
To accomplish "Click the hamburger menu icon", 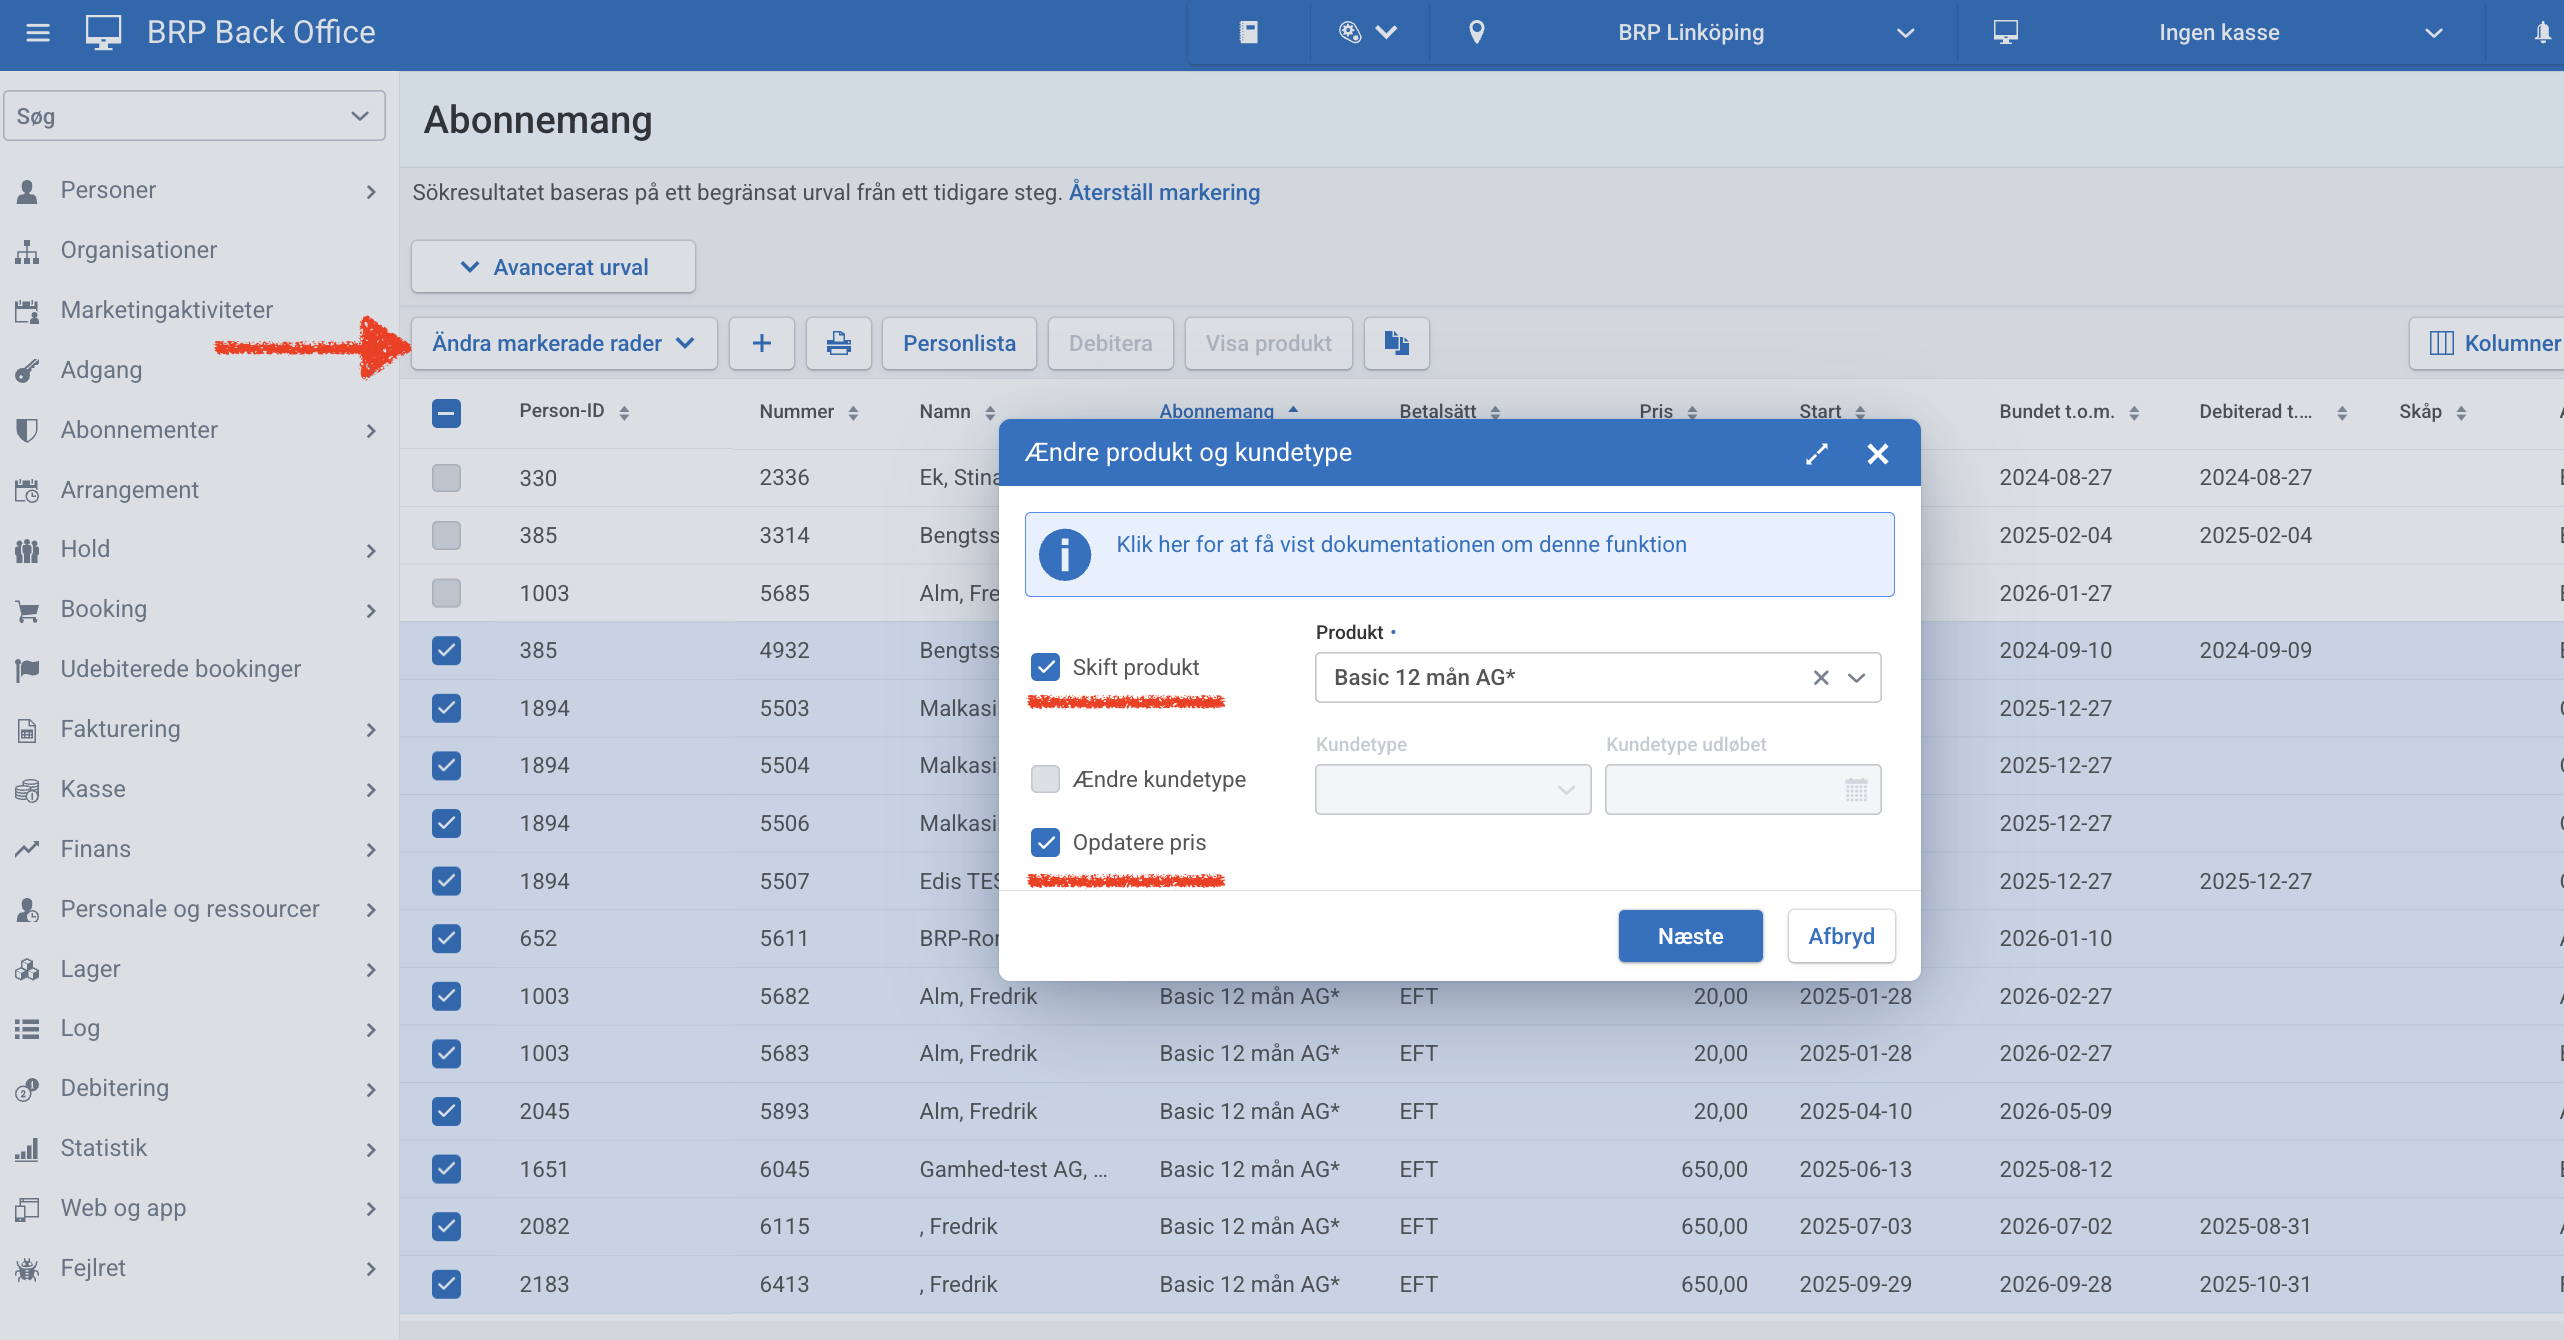I will click(38, 33).
